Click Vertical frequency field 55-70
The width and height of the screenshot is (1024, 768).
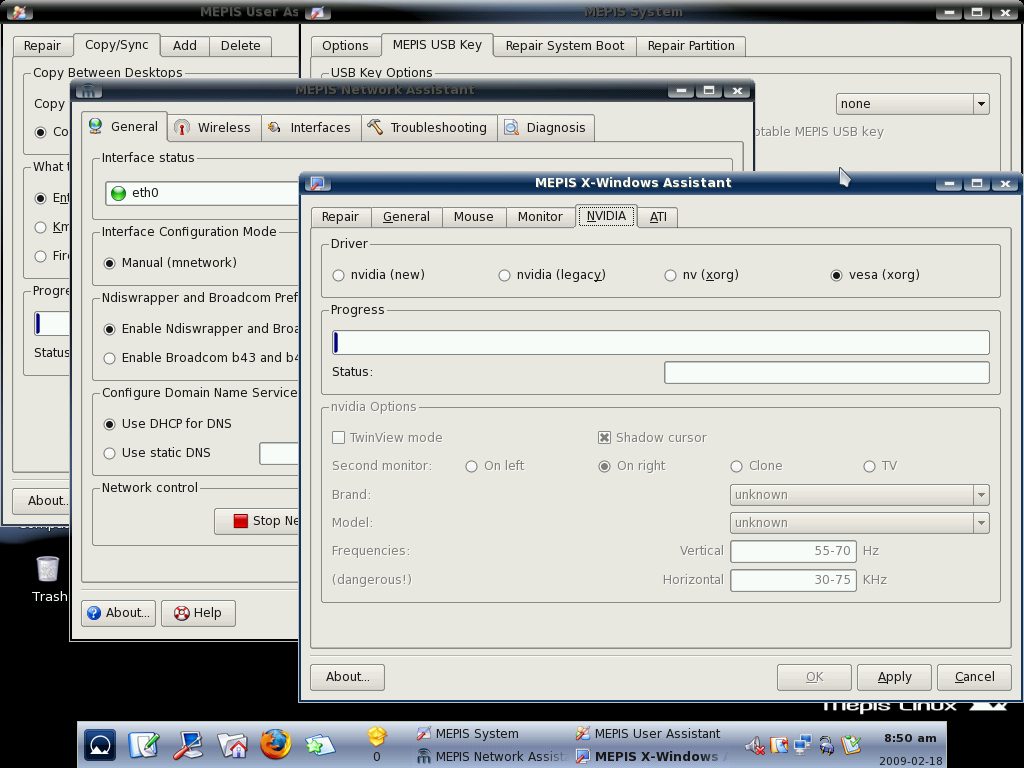[793, 551]
